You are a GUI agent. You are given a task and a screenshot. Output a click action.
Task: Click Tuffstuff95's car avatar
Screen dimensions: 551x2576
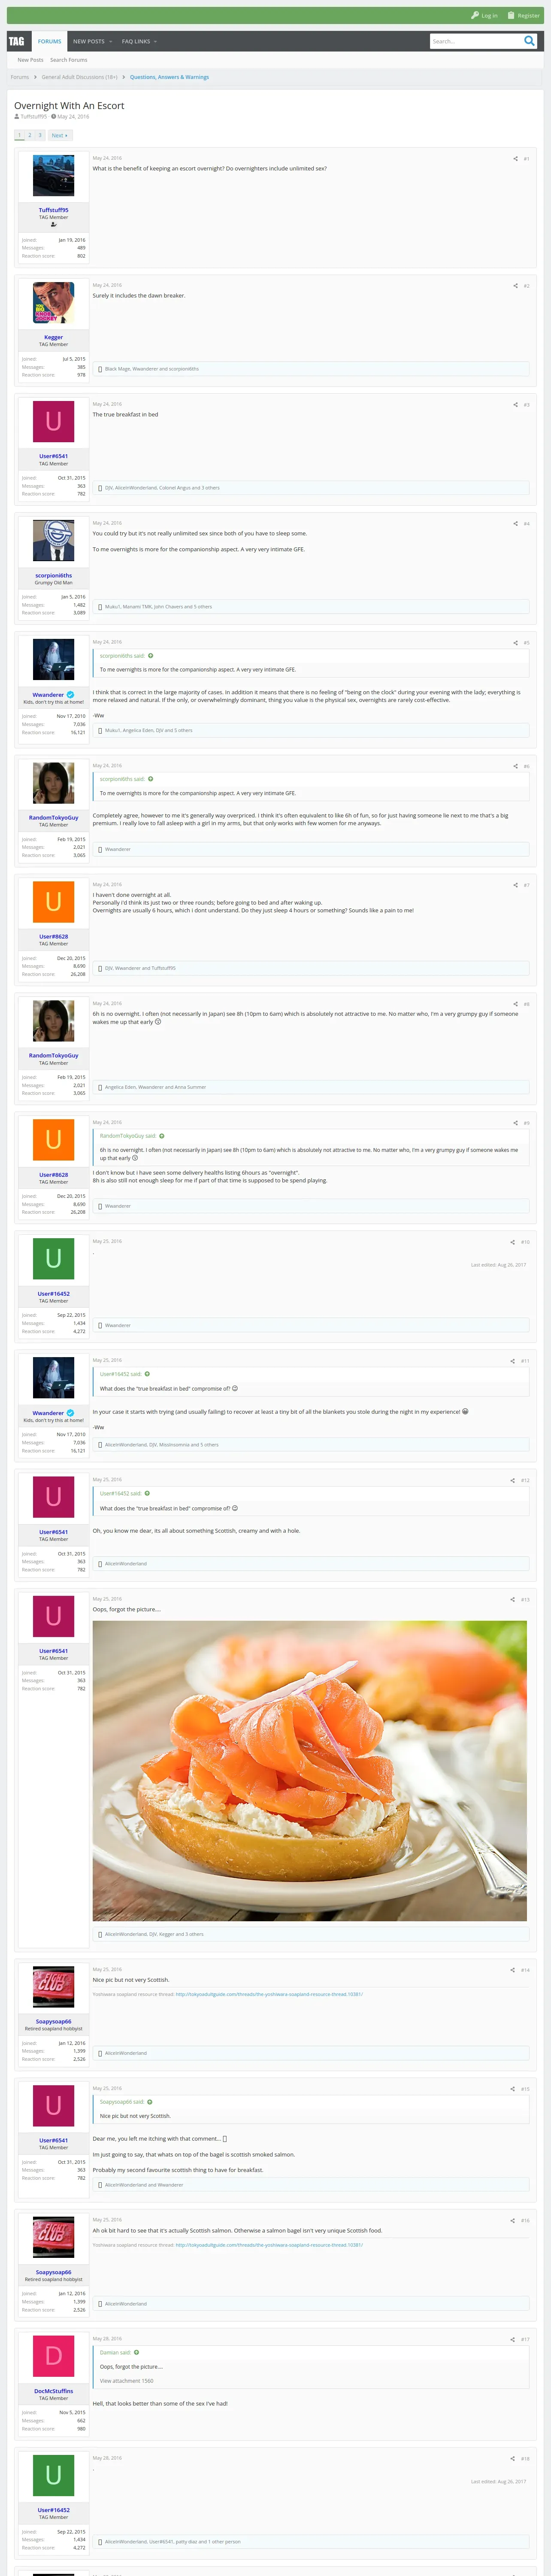click(x=54, y=176)
